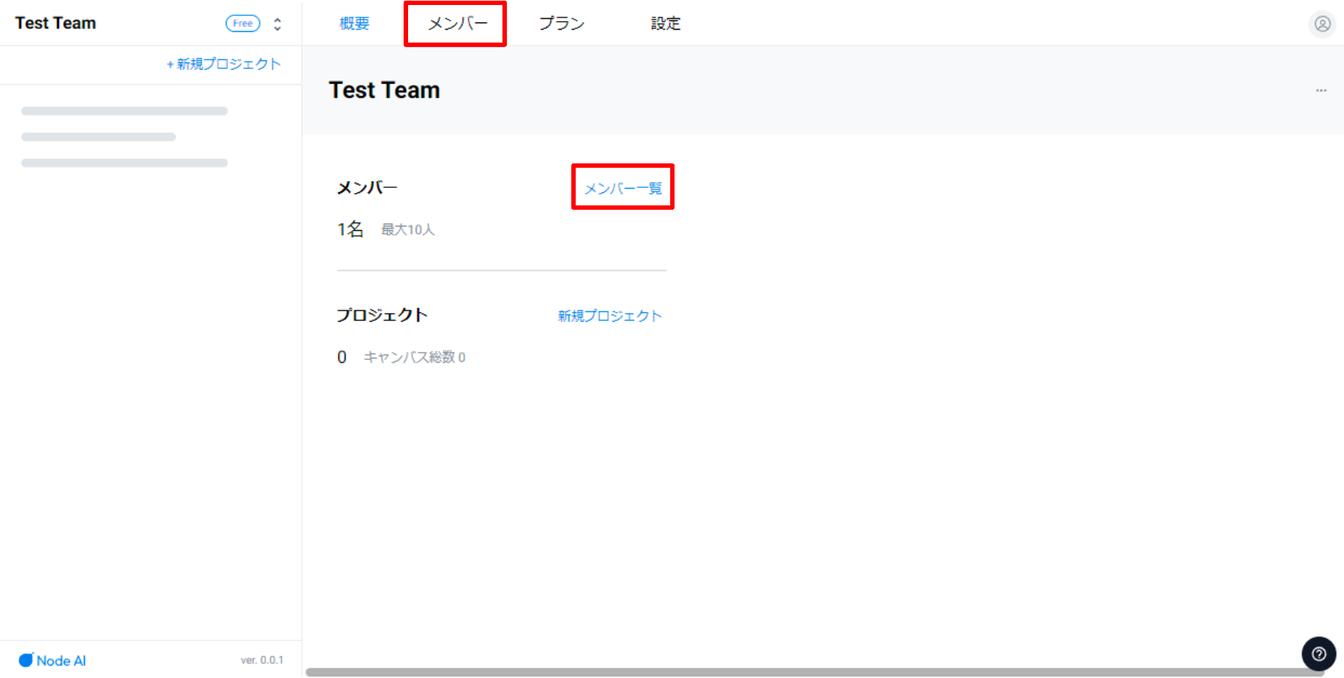Click the Node AI logo
This screenshot has width=1344, height=678.
(x=52, y=660)
